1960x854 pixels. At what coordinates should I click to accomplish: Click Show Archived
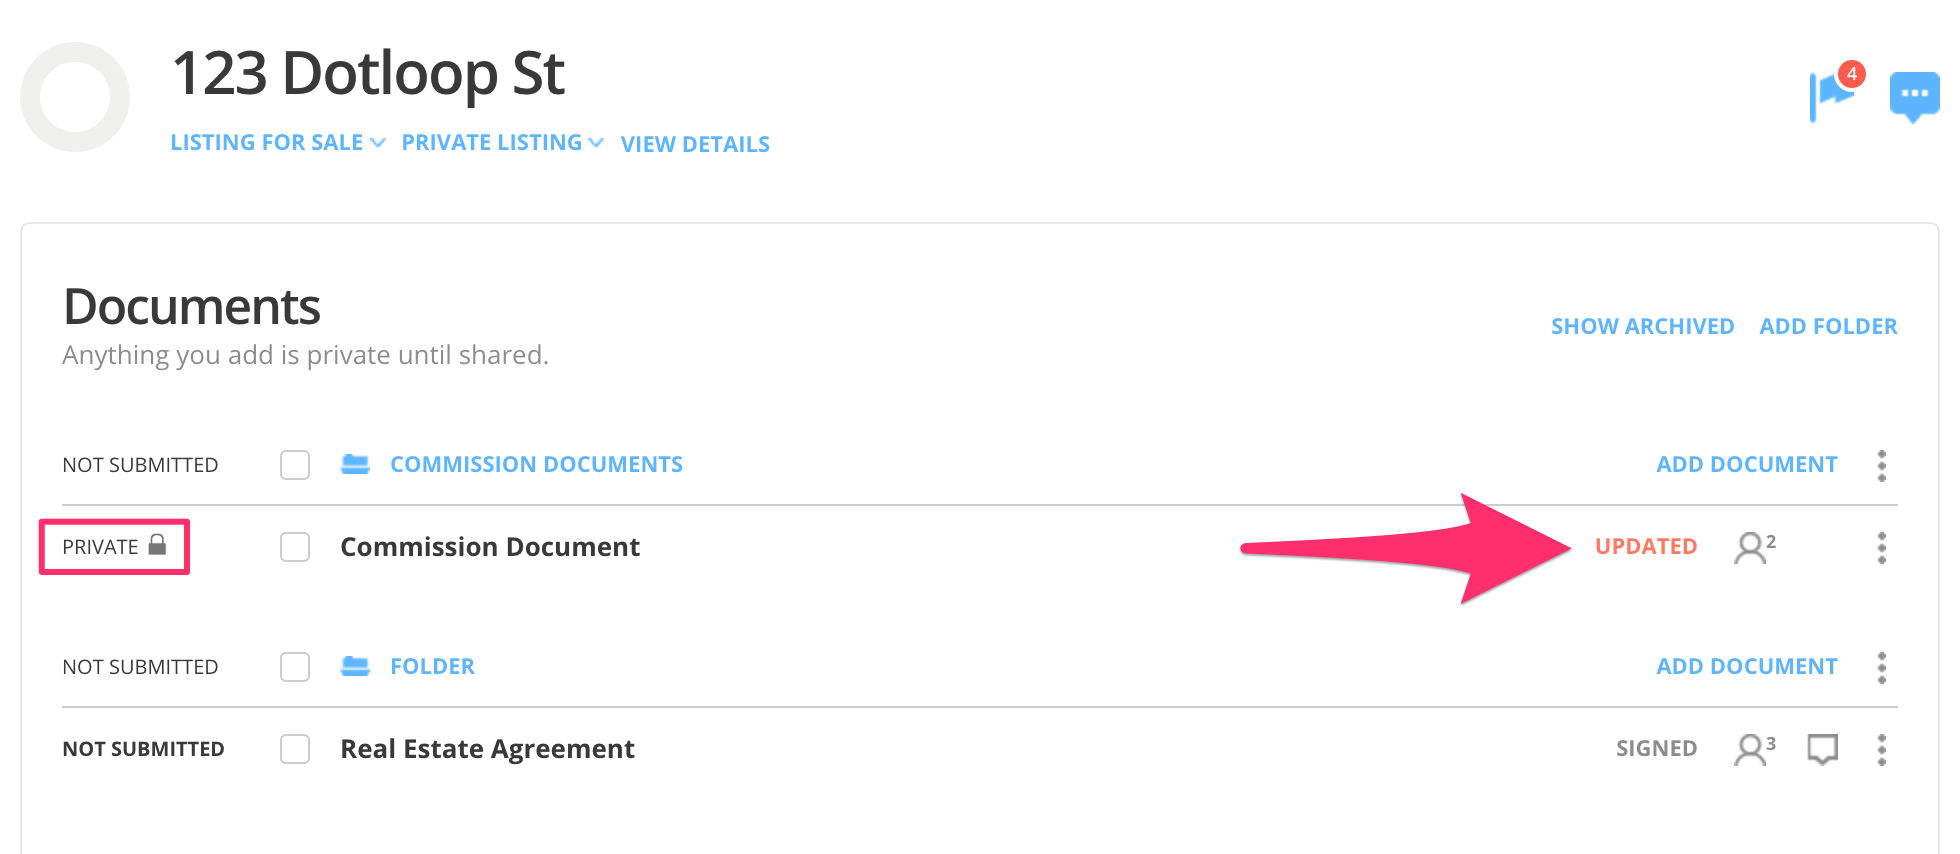coord(1642,326)
